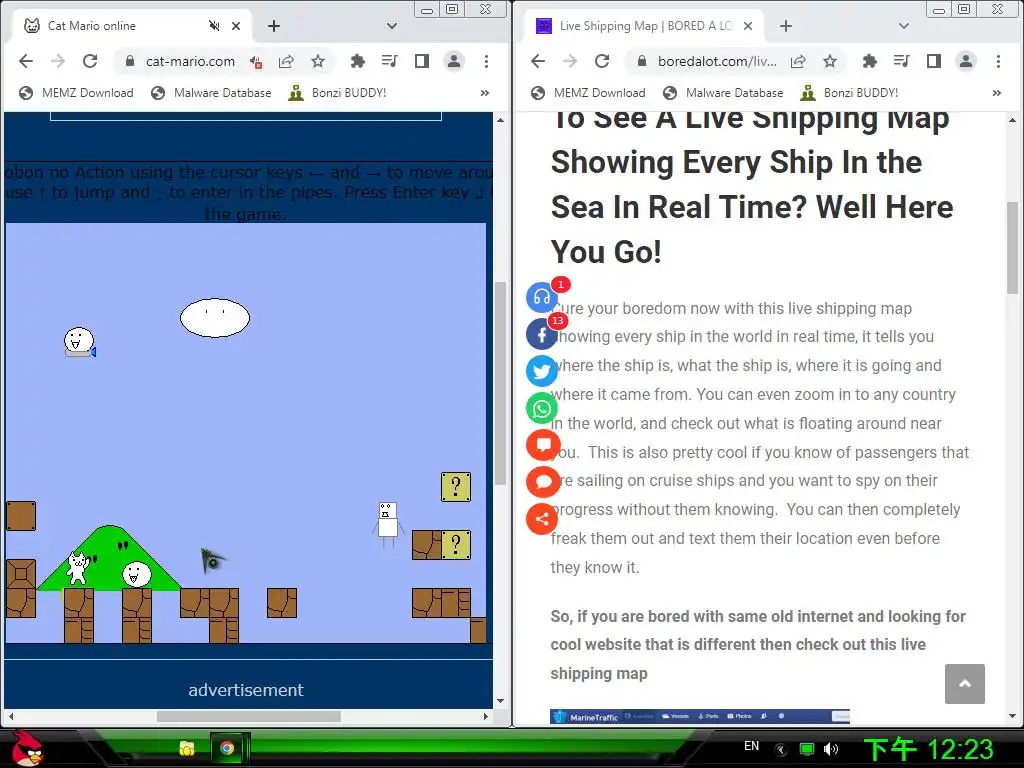Click the upper yellow question block in game
1024x768 pixels.
pos(456,487)
